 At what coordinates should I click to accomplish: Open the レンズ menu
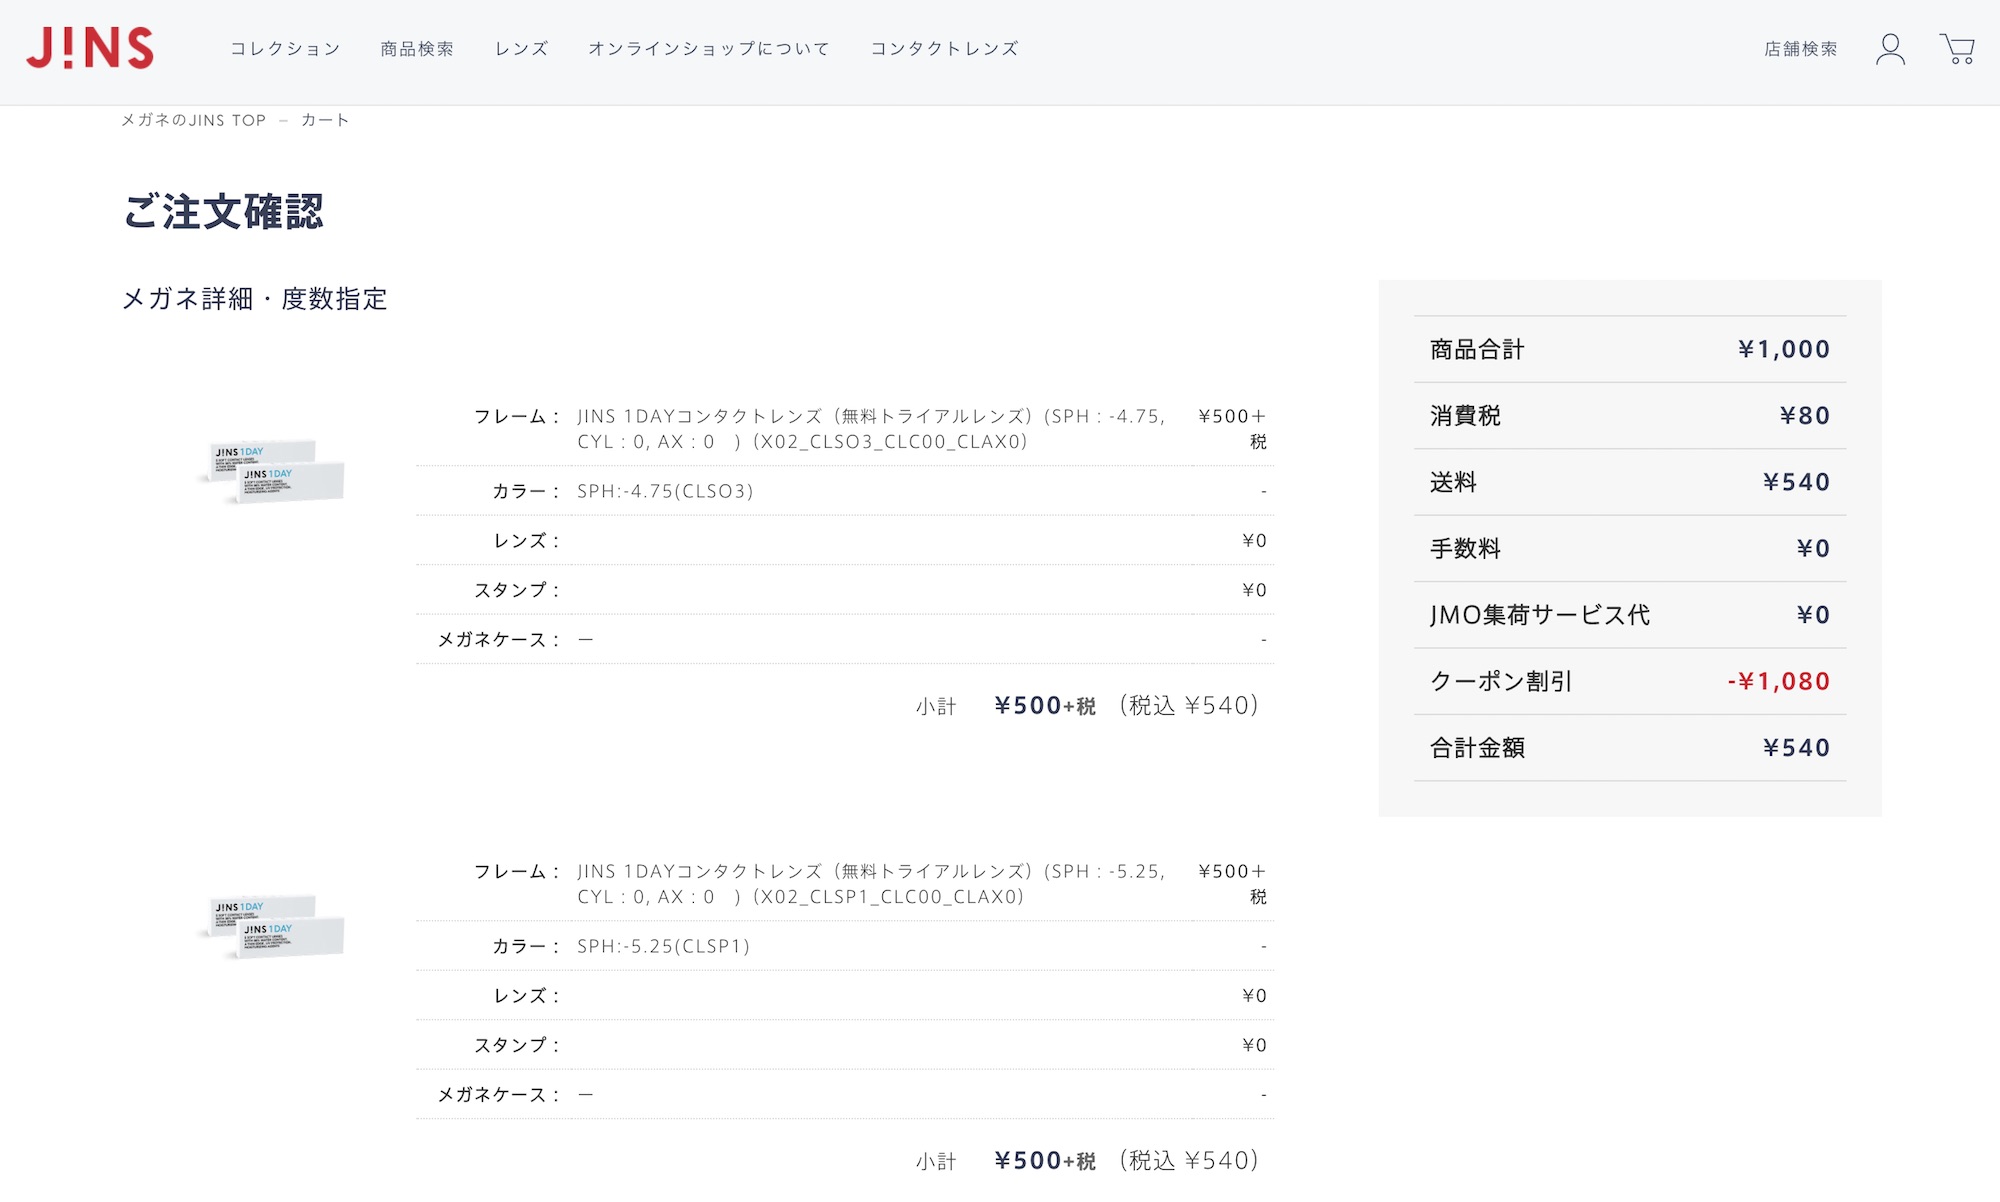[x=521, y=48]
